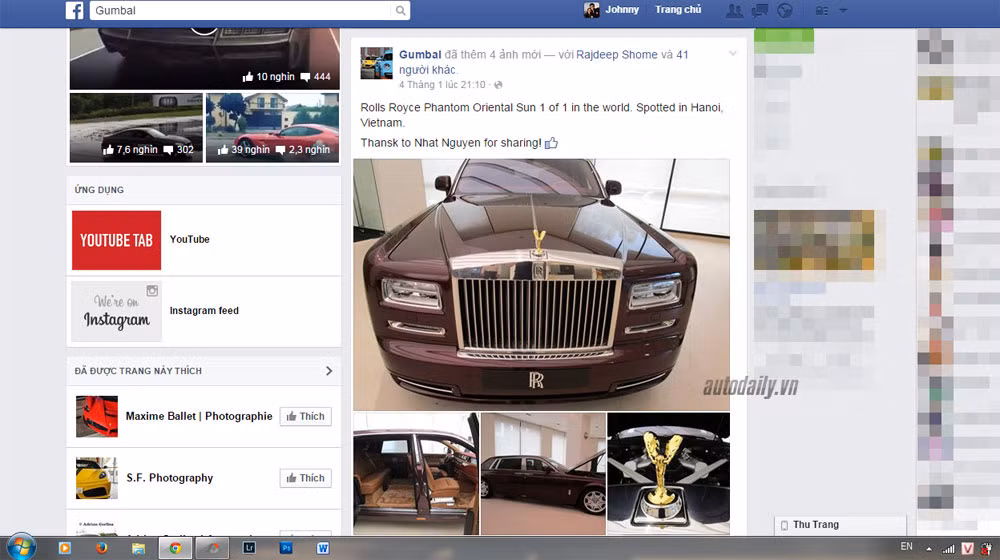The width and height of the screenshot is (1000, 560).
Task: Open Rajdeep Shome profile link
Action: point(617,55)
